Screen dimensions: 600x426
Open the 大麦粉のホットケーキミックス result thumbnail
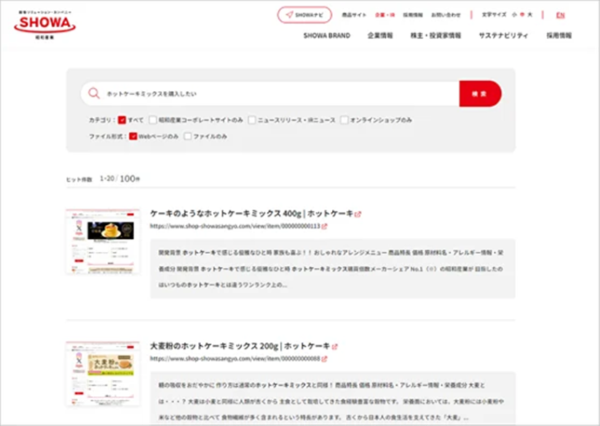[103, 374]
